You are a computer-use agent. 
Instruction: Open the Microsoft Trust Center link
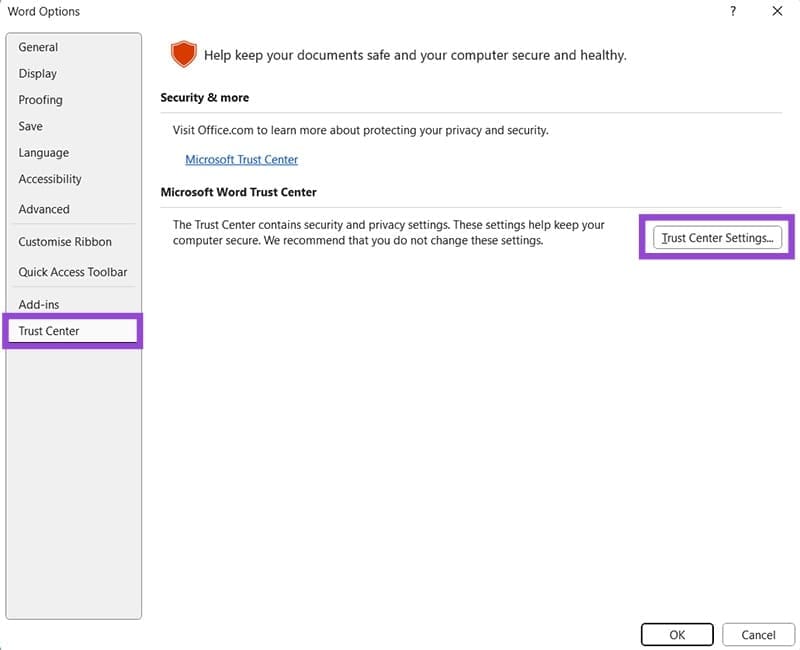[241, 159]
